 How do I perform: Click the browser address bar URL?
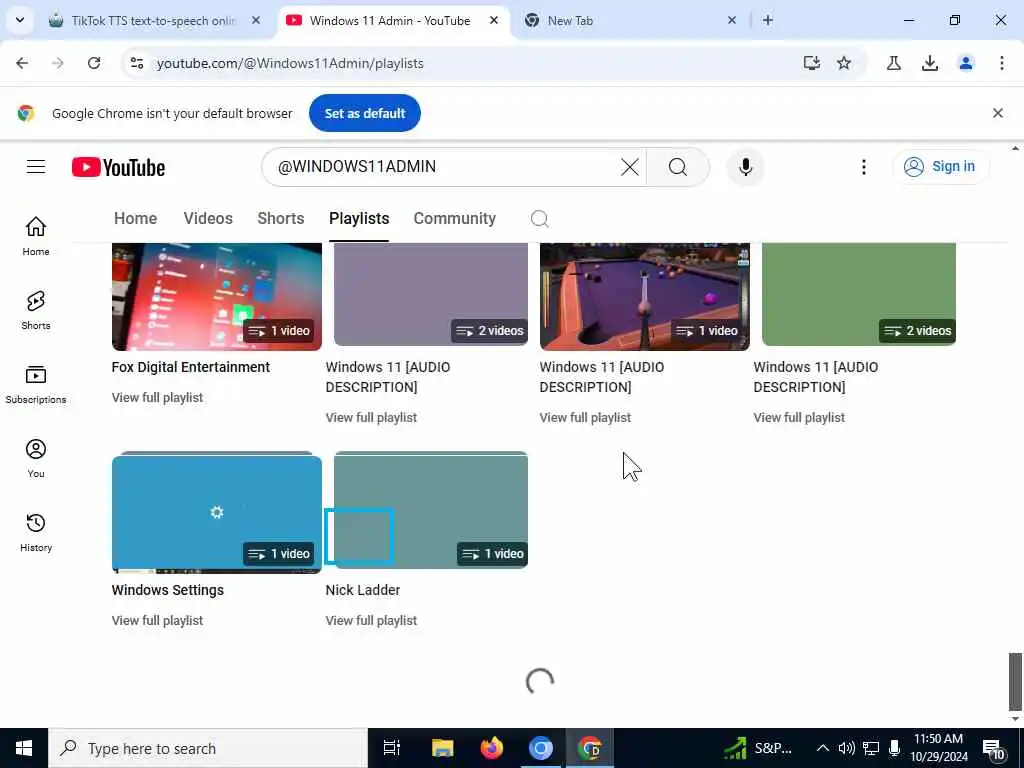290,63
